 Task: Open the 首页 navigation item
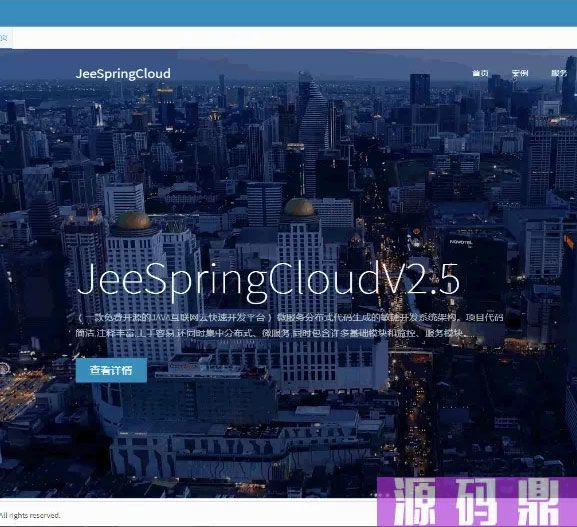480,73
